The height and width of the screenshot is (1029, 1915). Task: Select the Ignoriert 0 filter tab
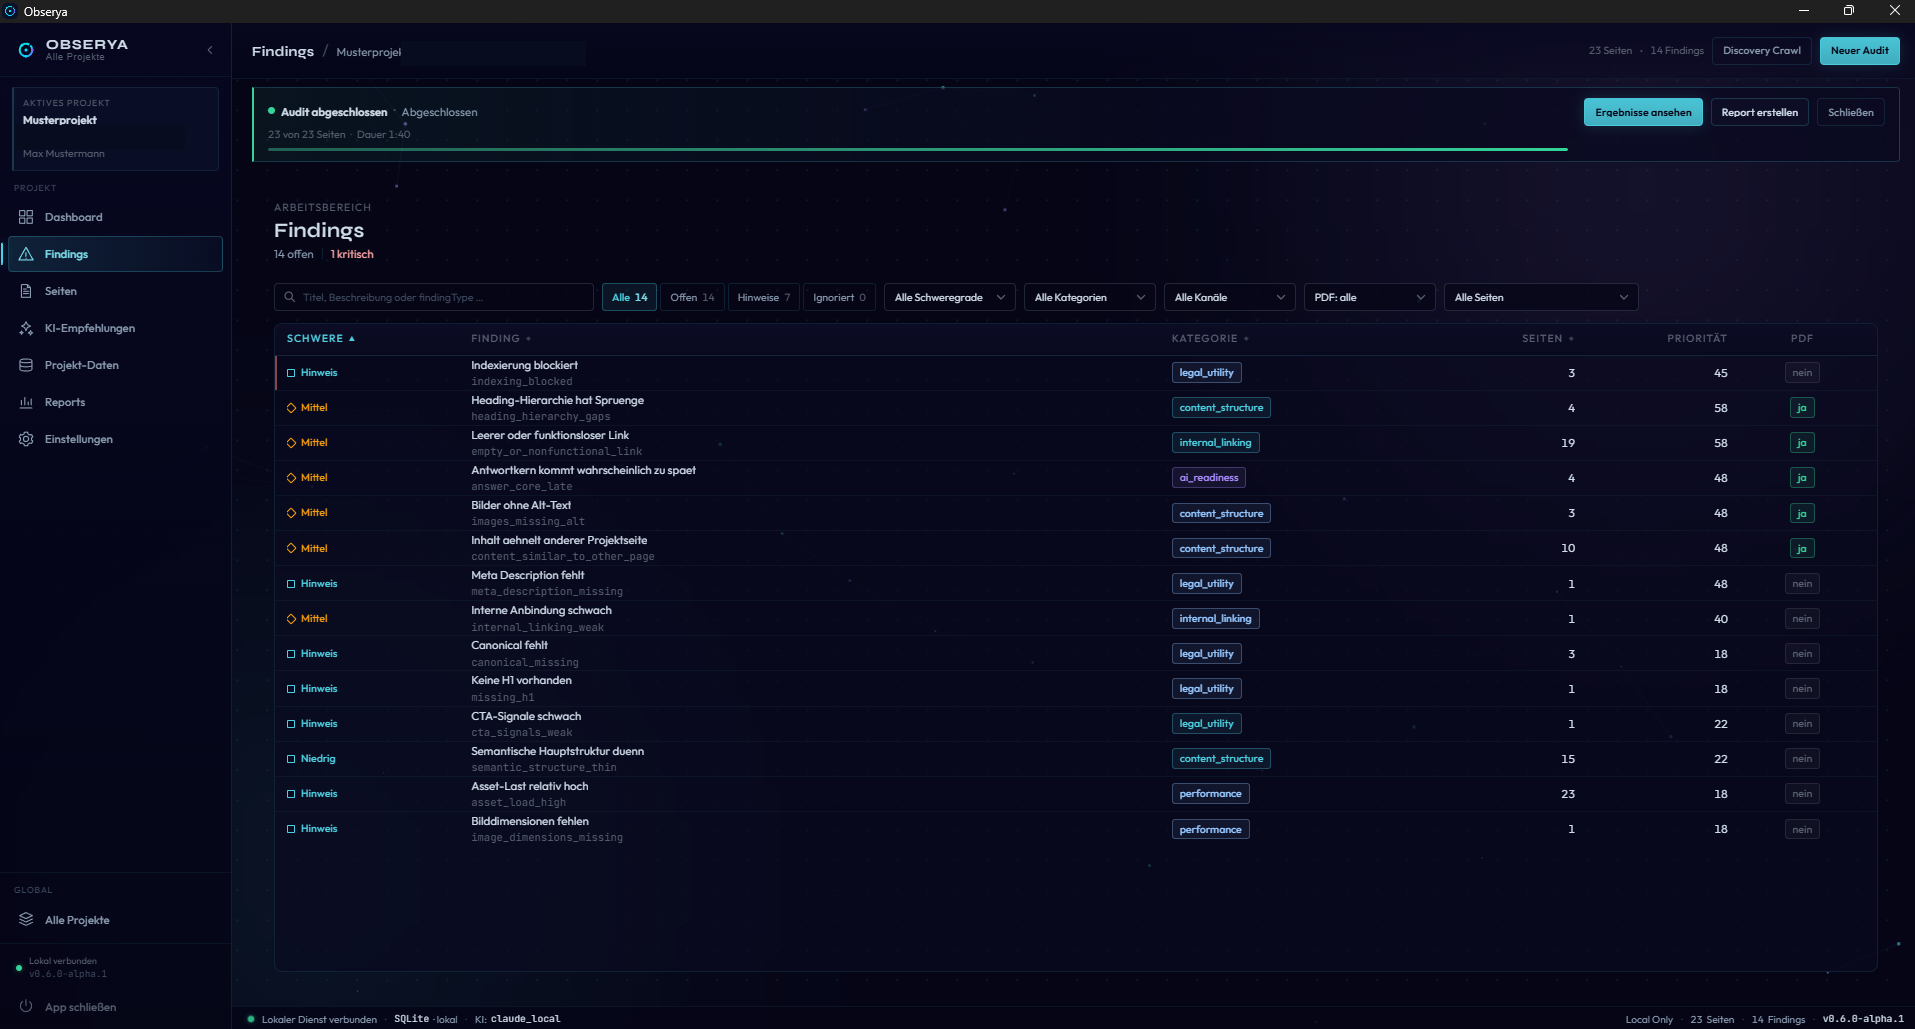click(x=839, y=297)
